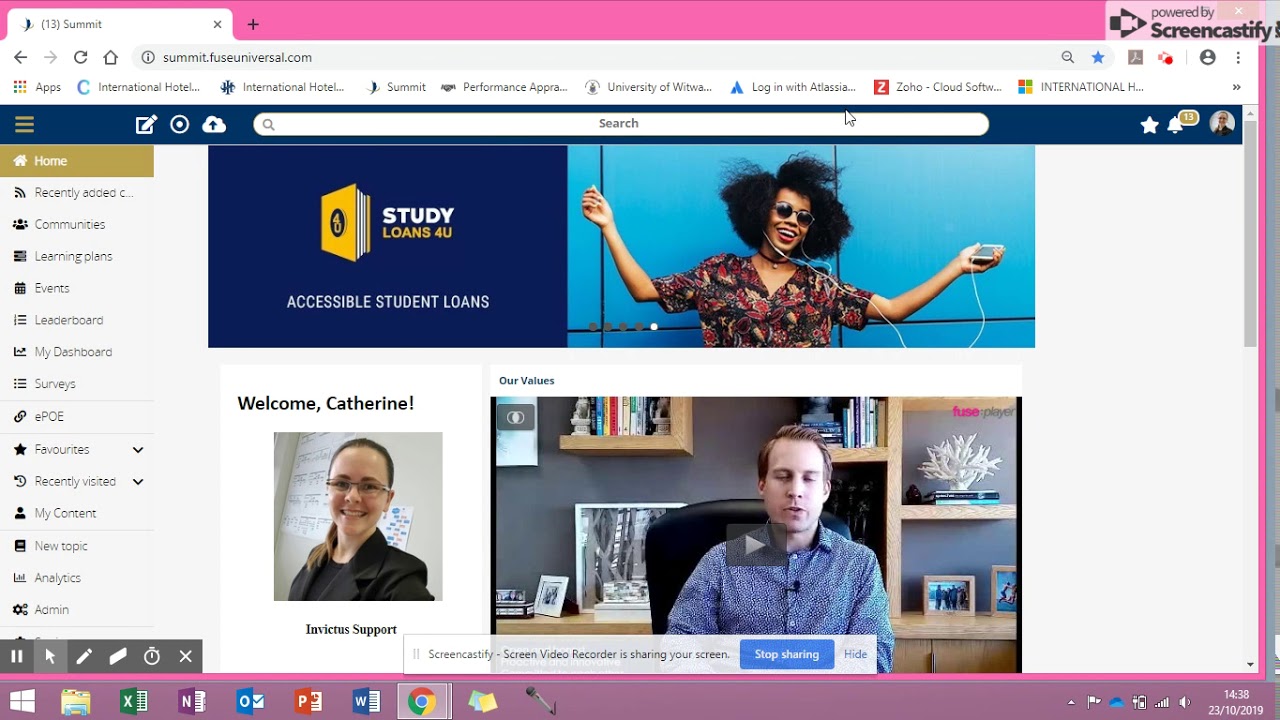The height and width of the screenshot is (720, 1280).
Task: Open Analytics in sidebar
Action: (77, 578)
